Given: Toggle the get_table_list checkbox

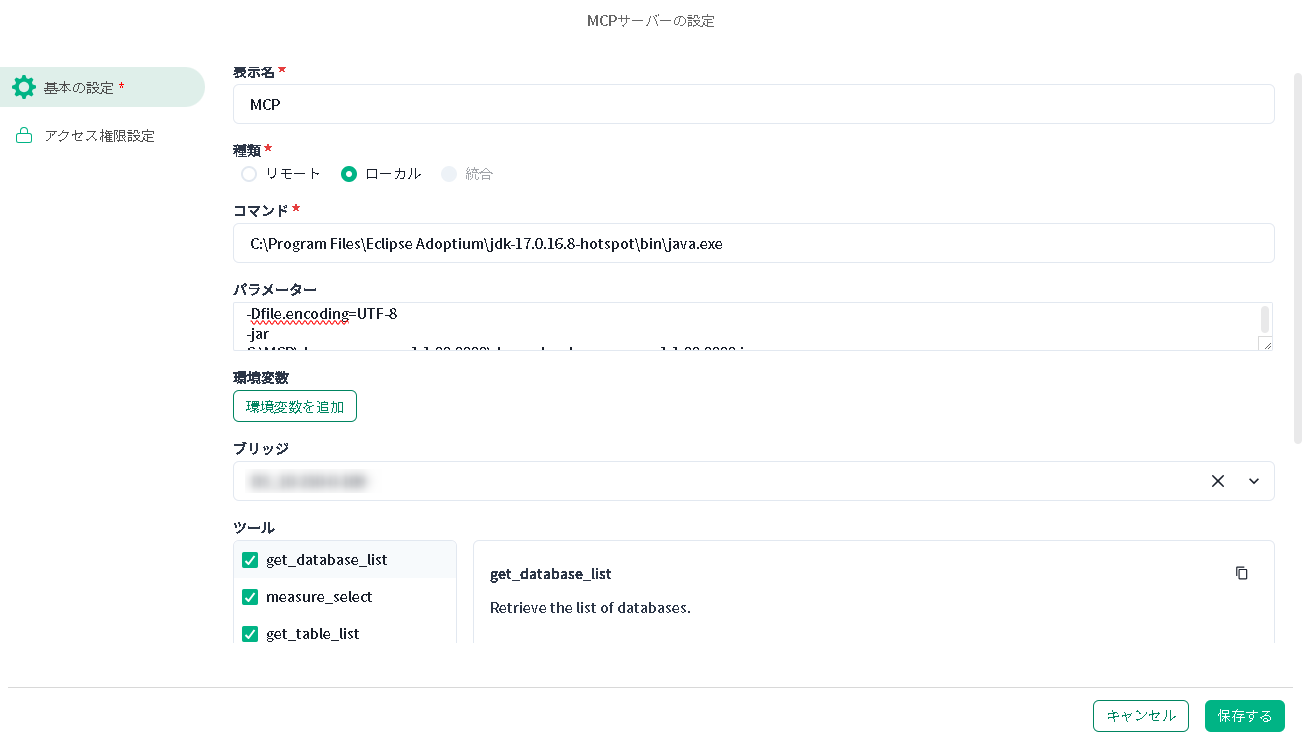Looking at the screenshot, I should pos(250,634).
